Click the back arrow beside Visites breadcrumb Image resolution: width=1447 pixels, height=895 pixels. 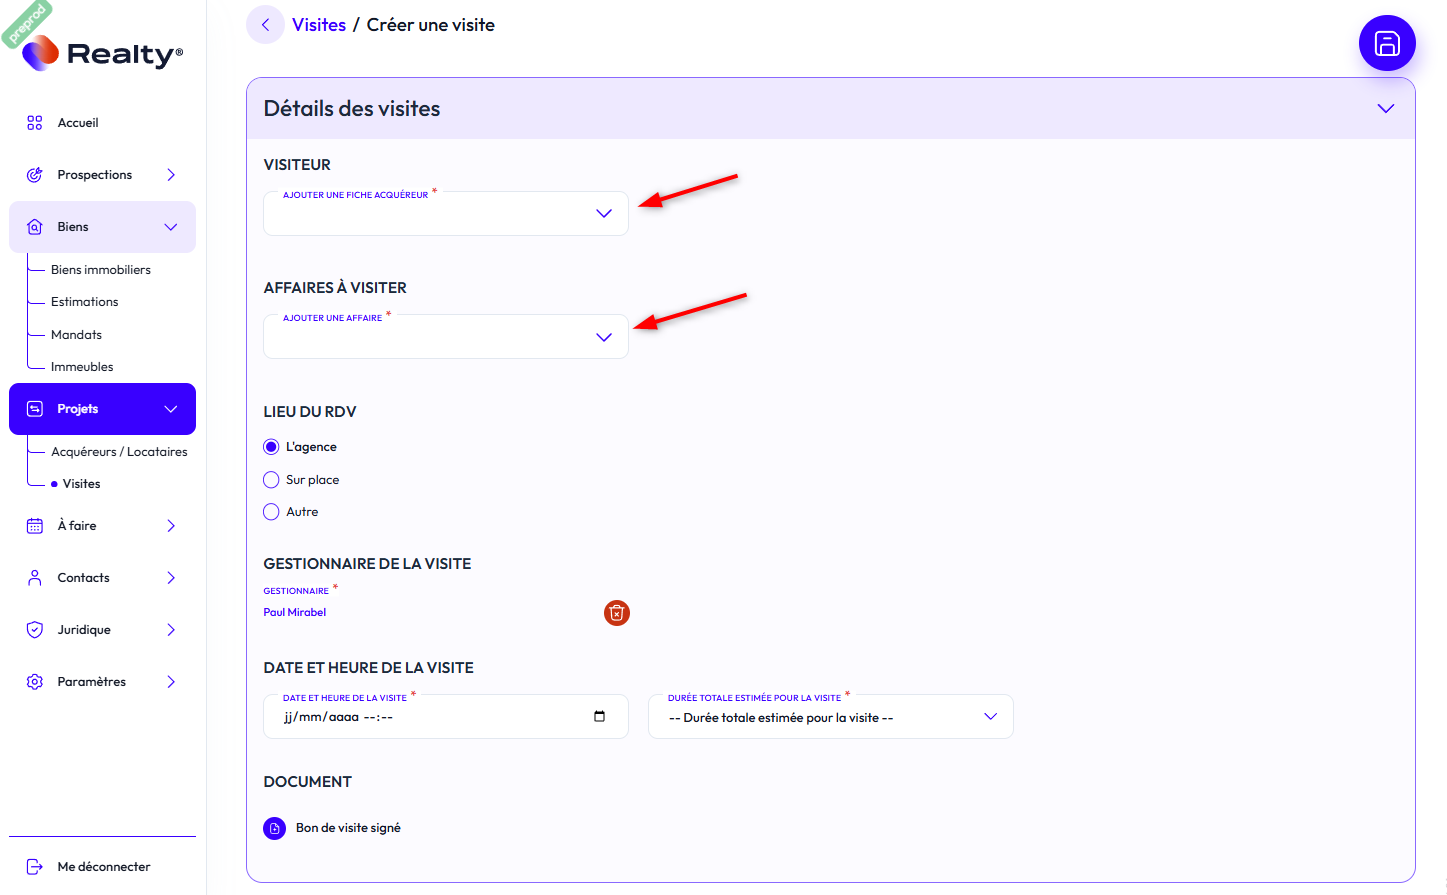tap(265, 25)
